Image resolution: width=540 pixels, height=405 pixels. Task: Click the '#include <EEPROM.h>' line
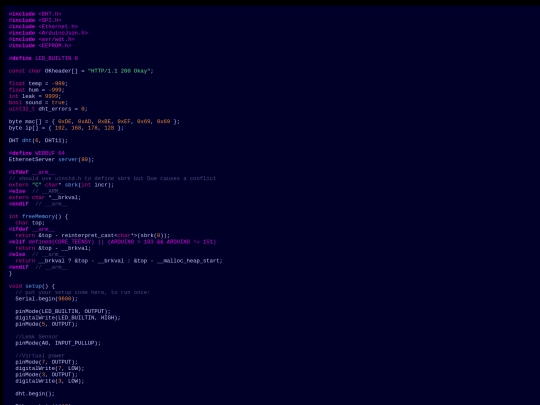pyautogui.click(x=40, y=45)
